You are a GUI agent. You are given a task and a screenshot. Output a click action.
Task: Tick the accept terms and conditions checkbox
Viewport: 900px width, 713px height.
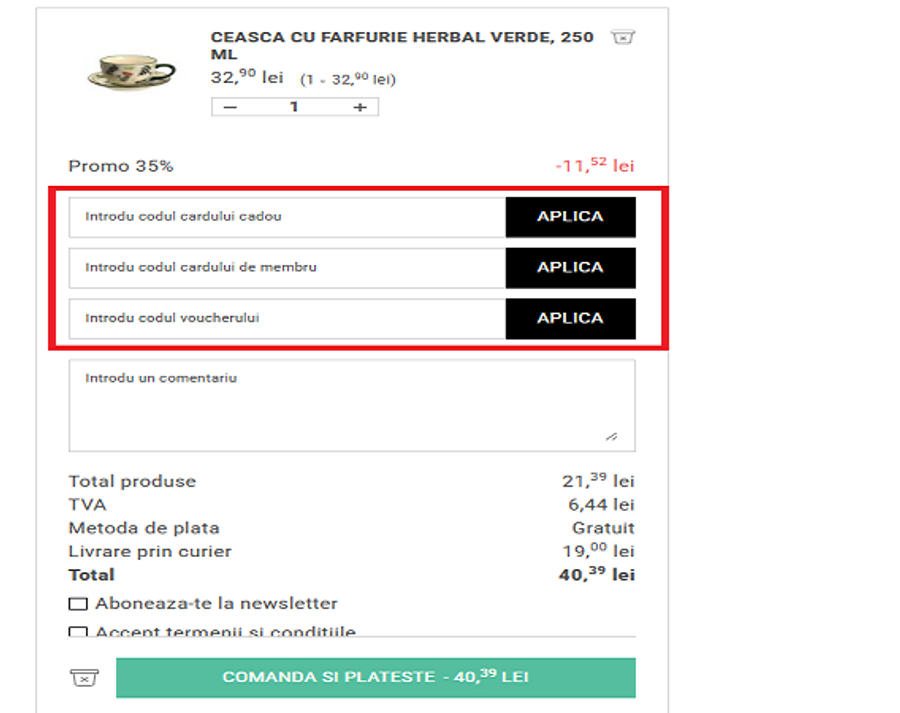78,632
